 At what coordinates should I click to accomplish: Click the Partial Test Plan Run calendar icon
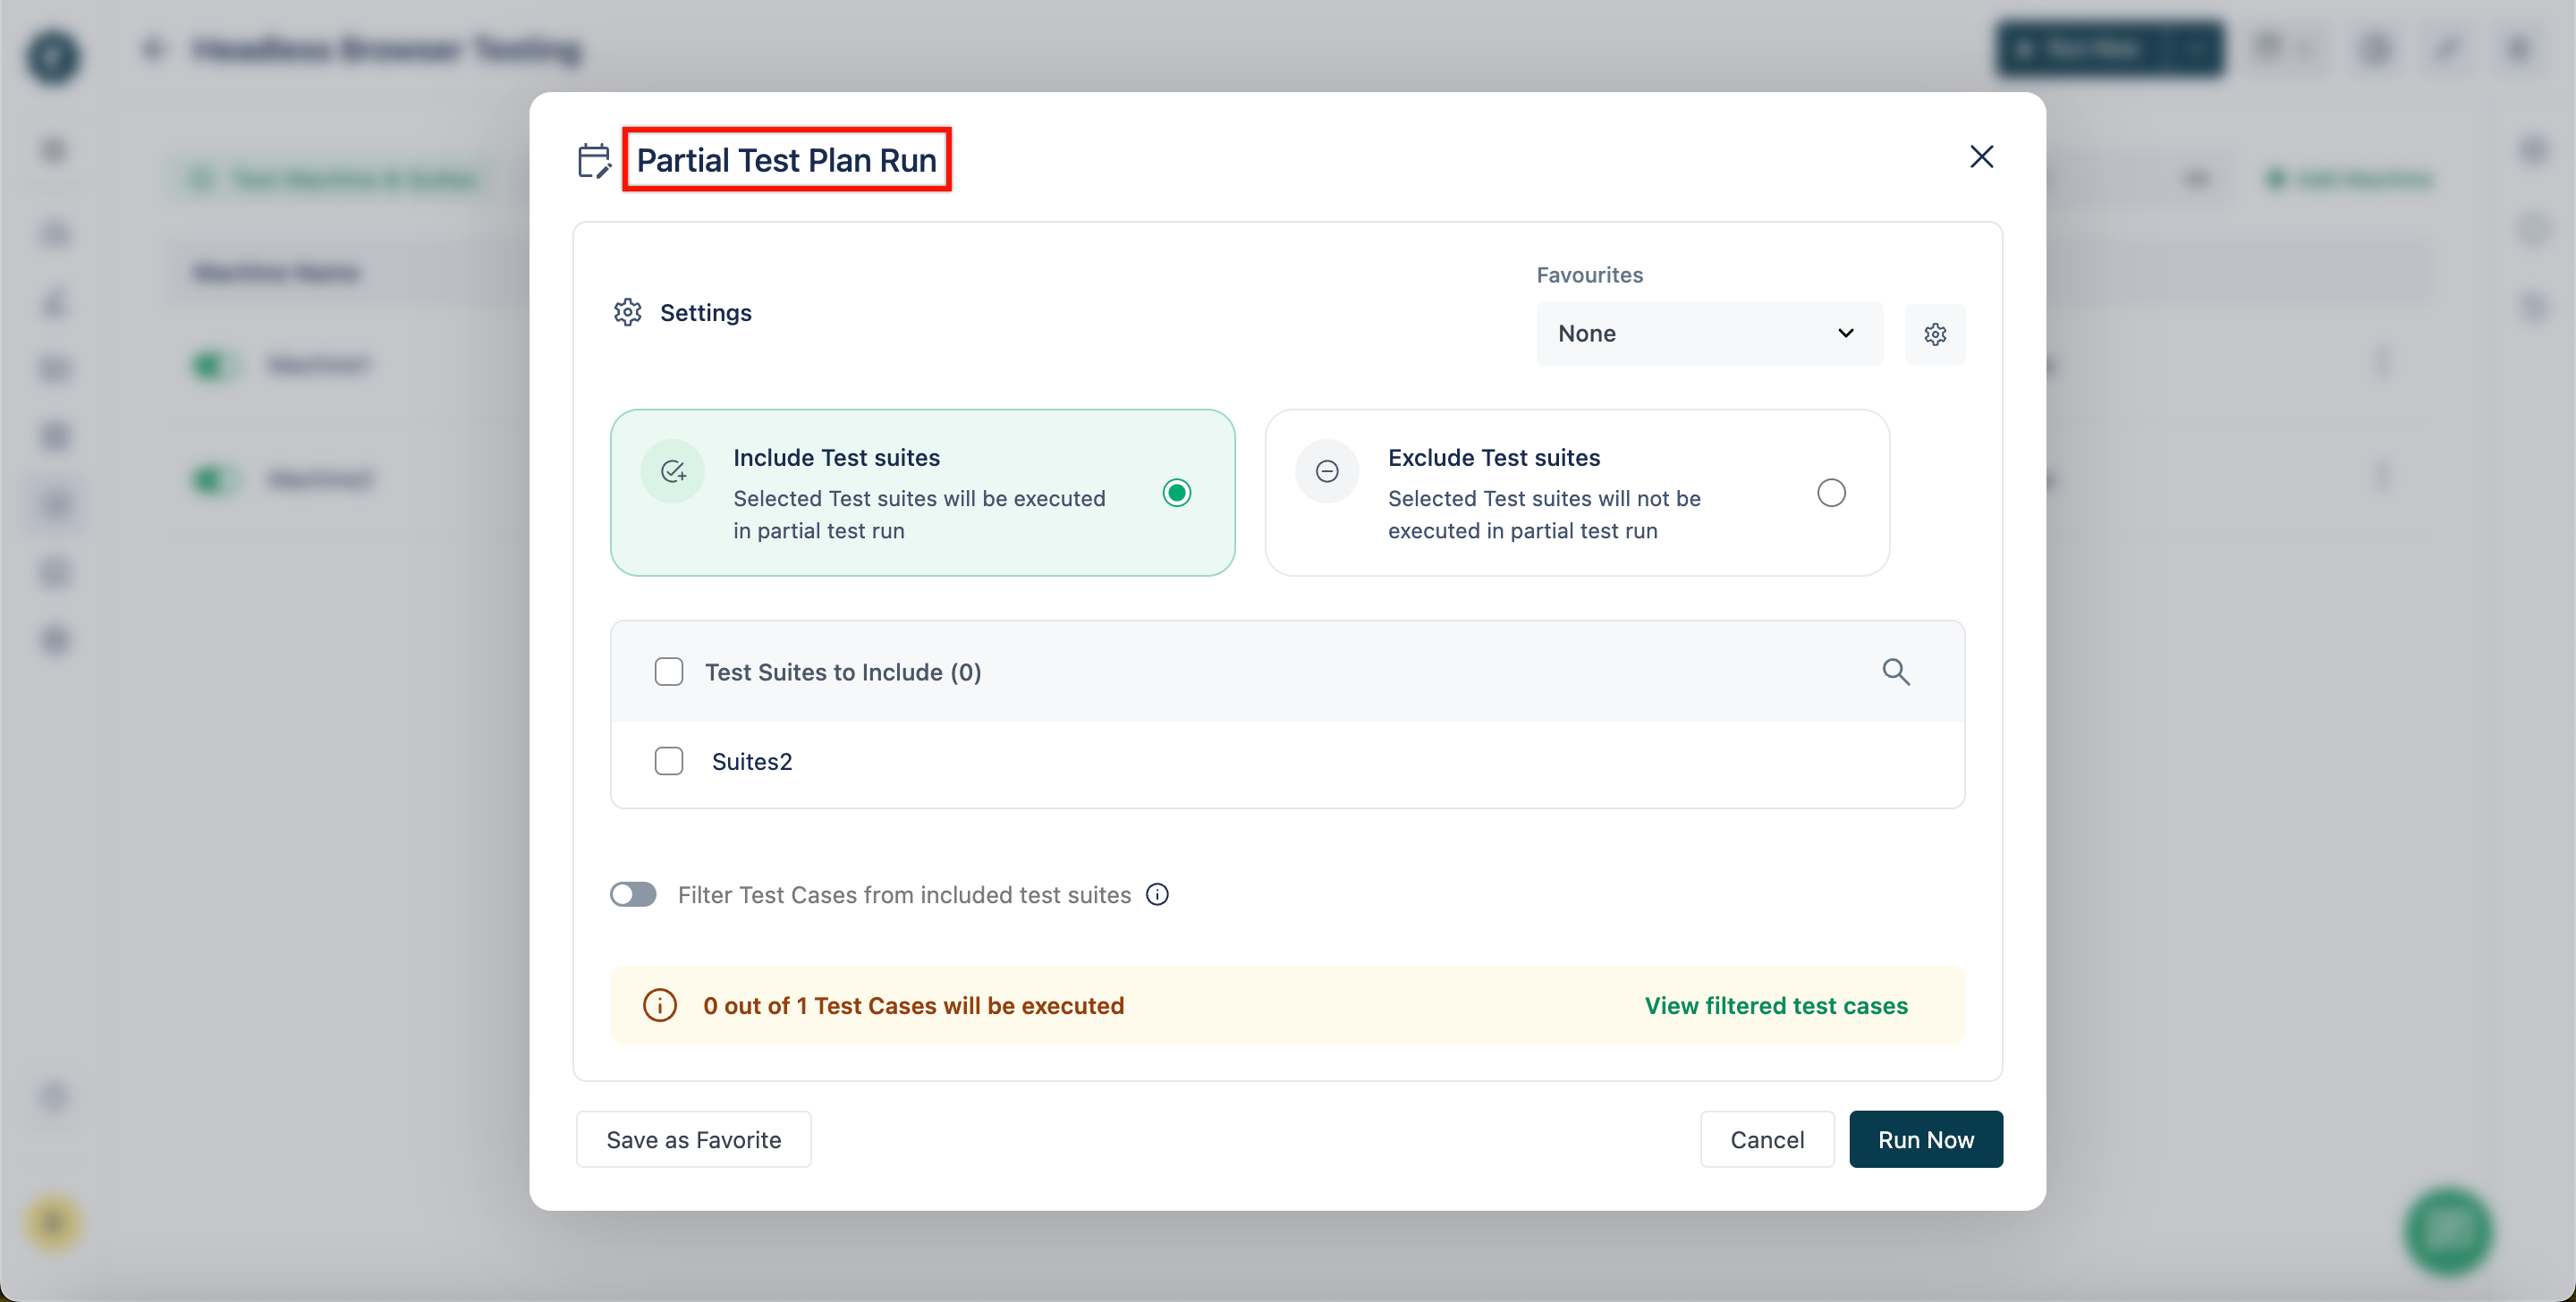coord(595,157)
